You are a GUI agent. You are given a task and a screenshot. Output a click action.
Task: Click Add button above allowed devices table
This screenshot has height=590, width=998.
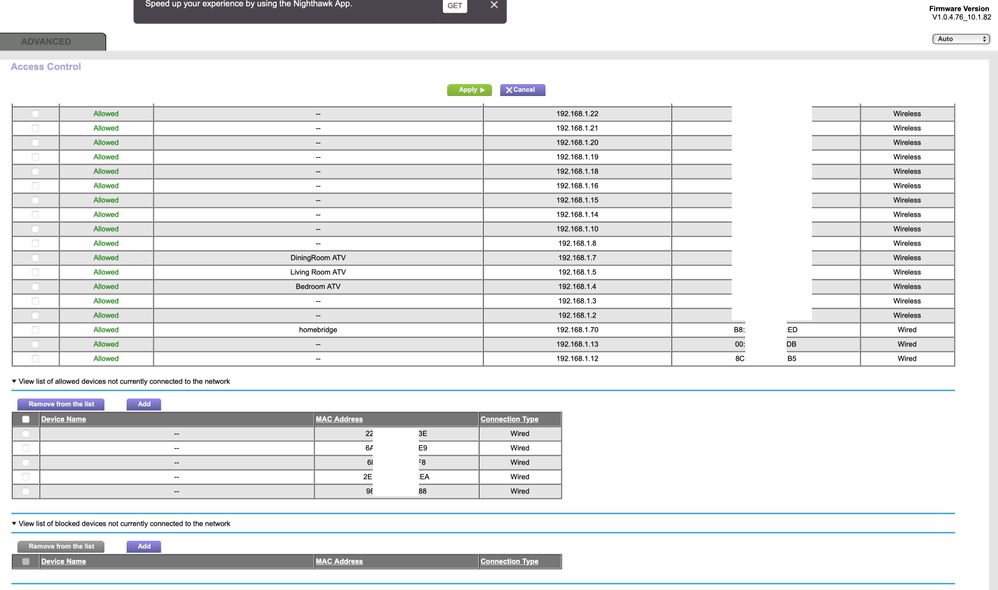pos(144,404)
